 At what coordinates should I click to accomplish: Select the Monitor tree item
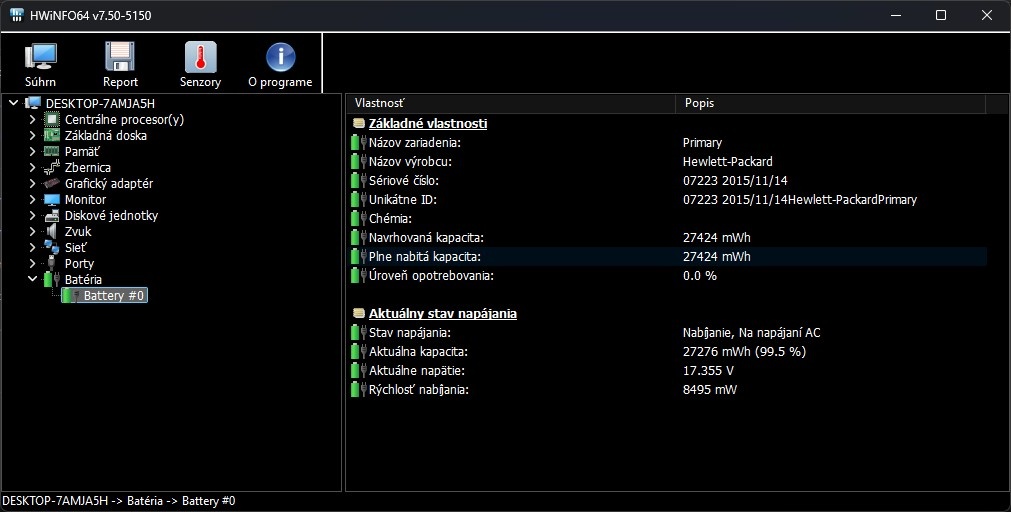[x=85, y=200]
